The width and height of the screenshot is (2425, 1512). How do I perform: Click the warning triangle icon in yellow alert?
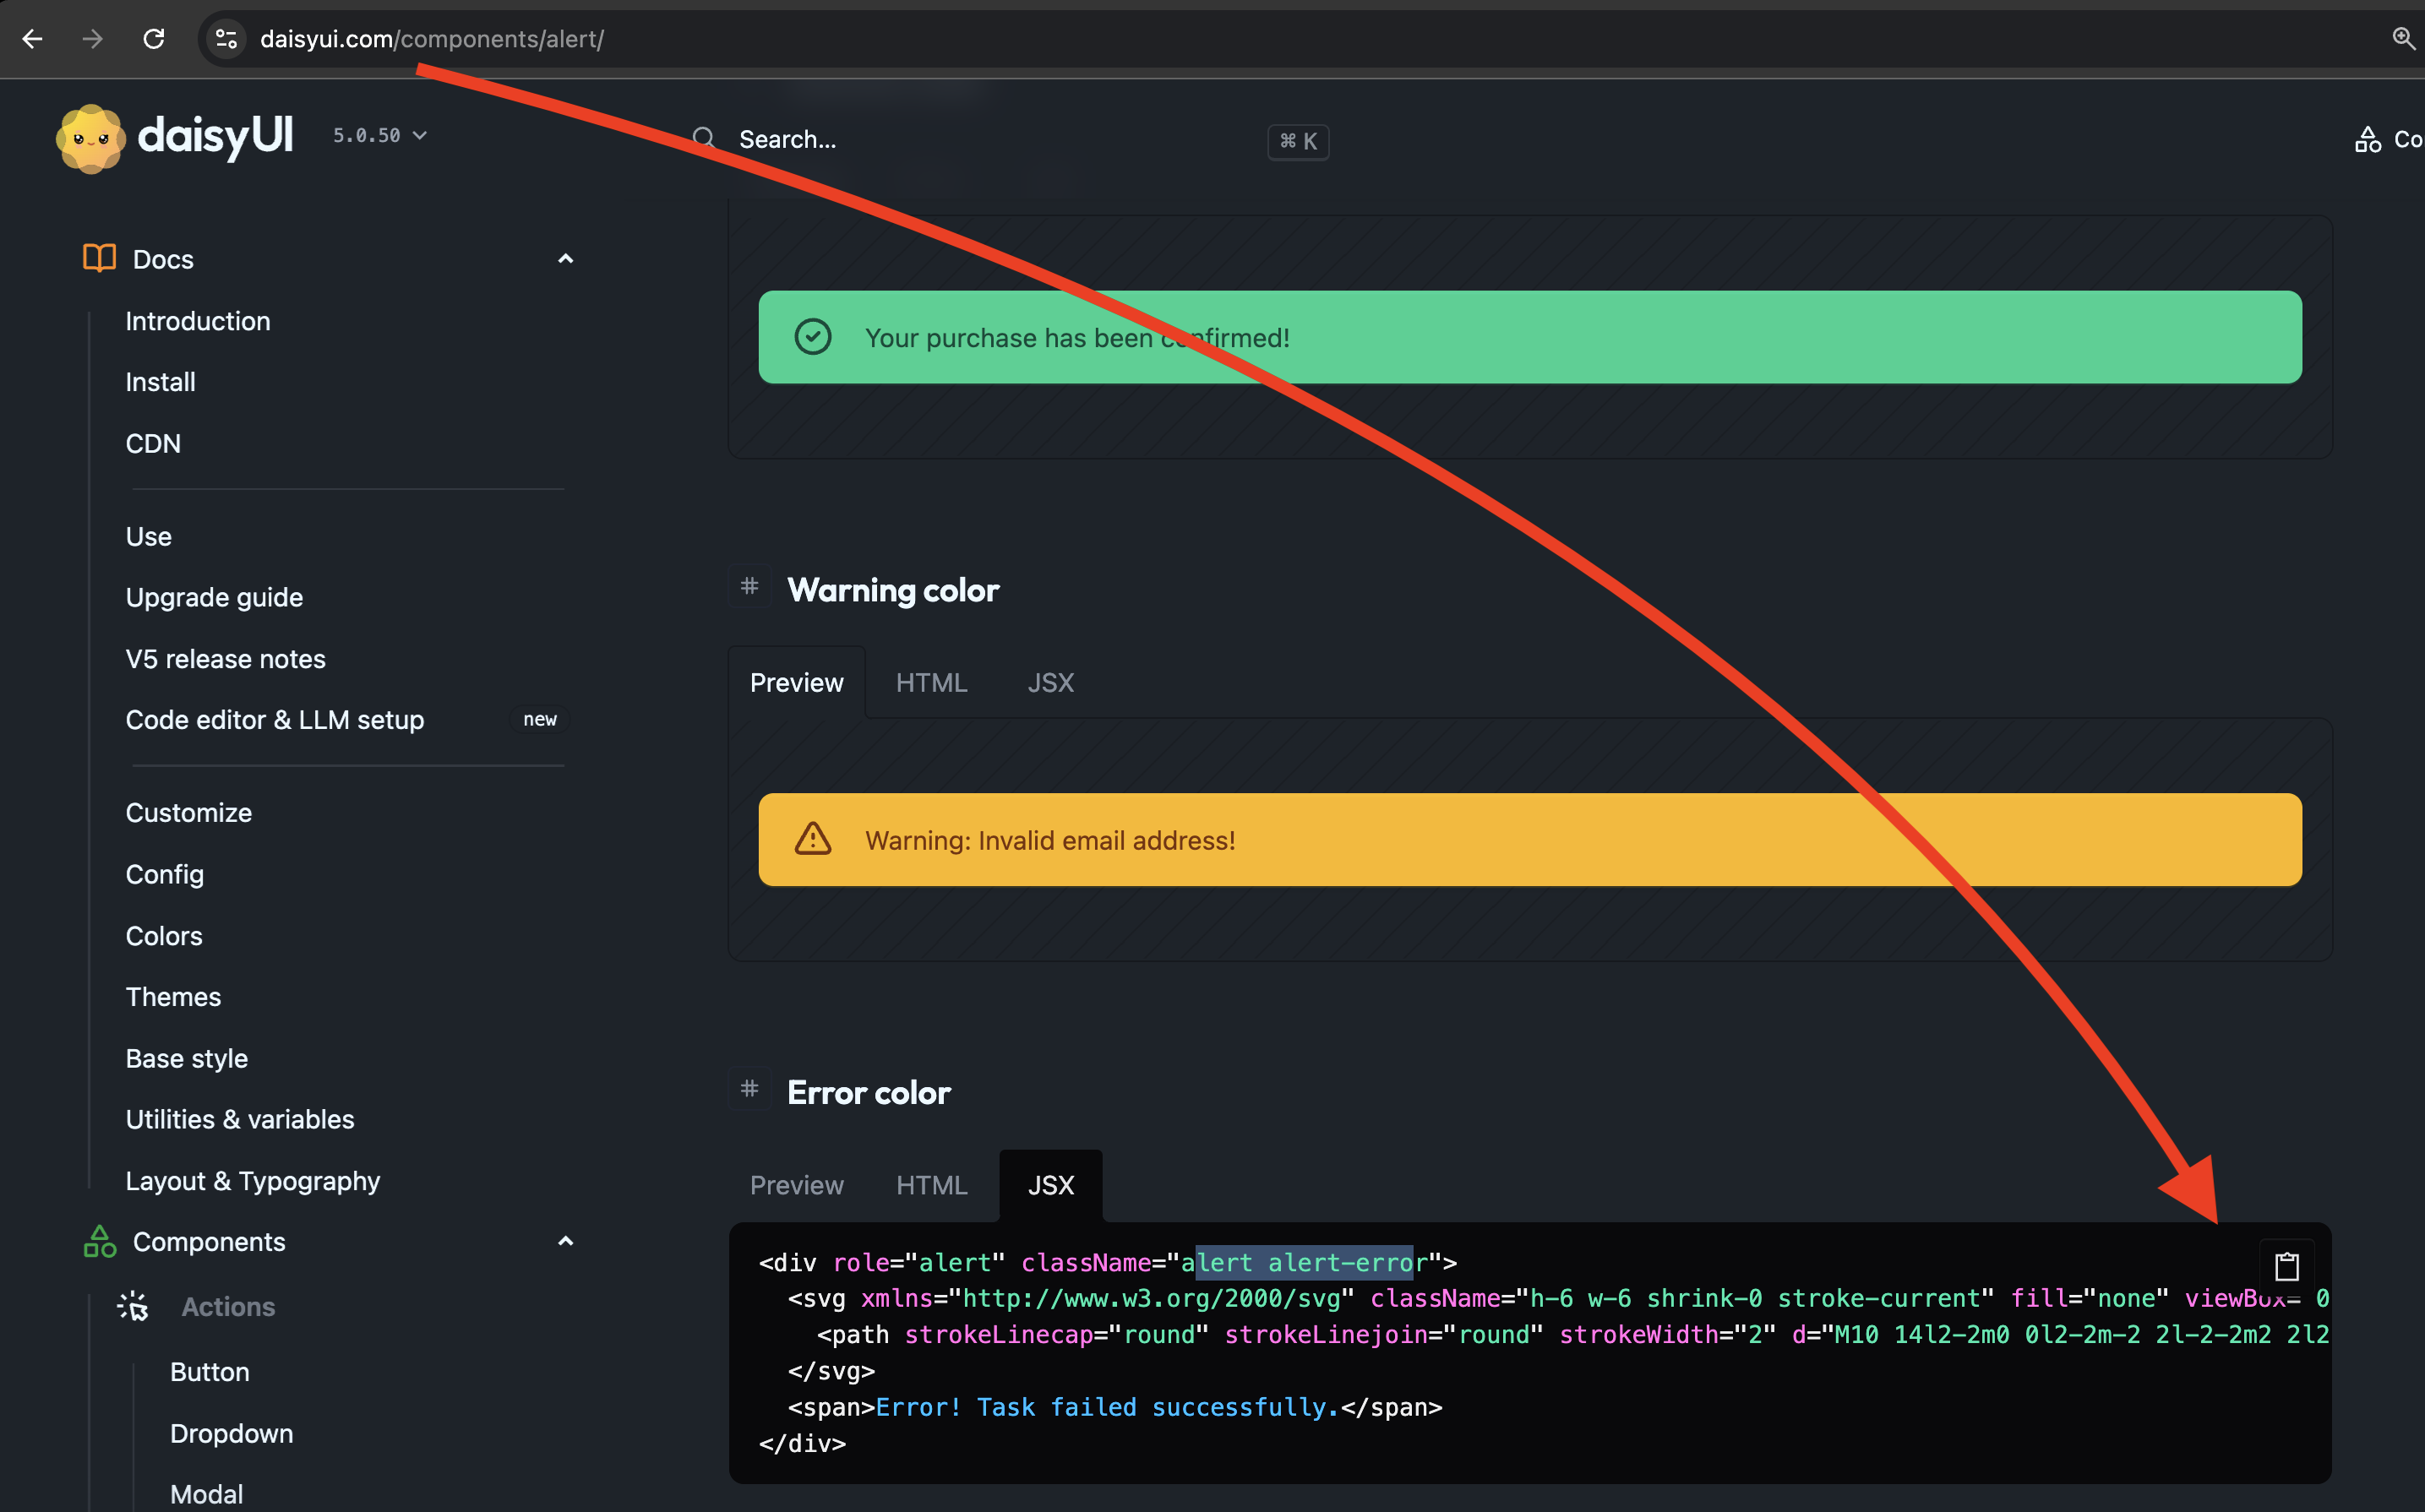tap(812, 839)
